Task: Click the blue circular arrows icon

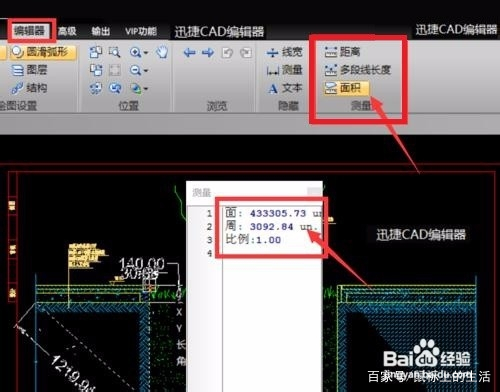Action: [x=115, y=88]
